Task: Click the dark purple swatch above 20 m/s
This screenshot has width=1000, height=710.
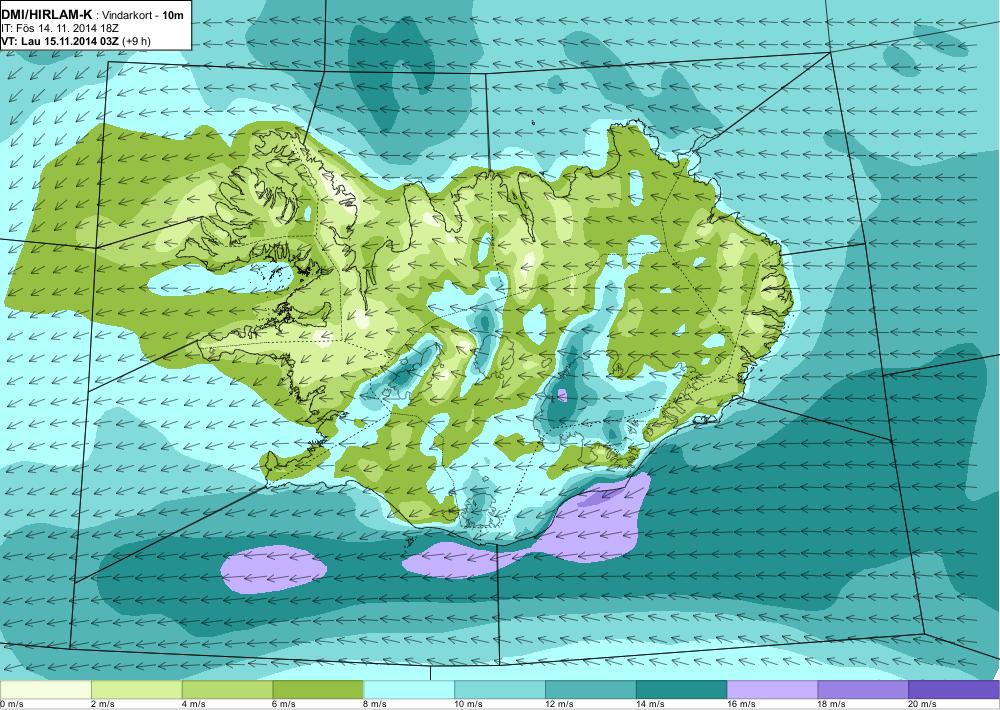Action: pos(954,690)
